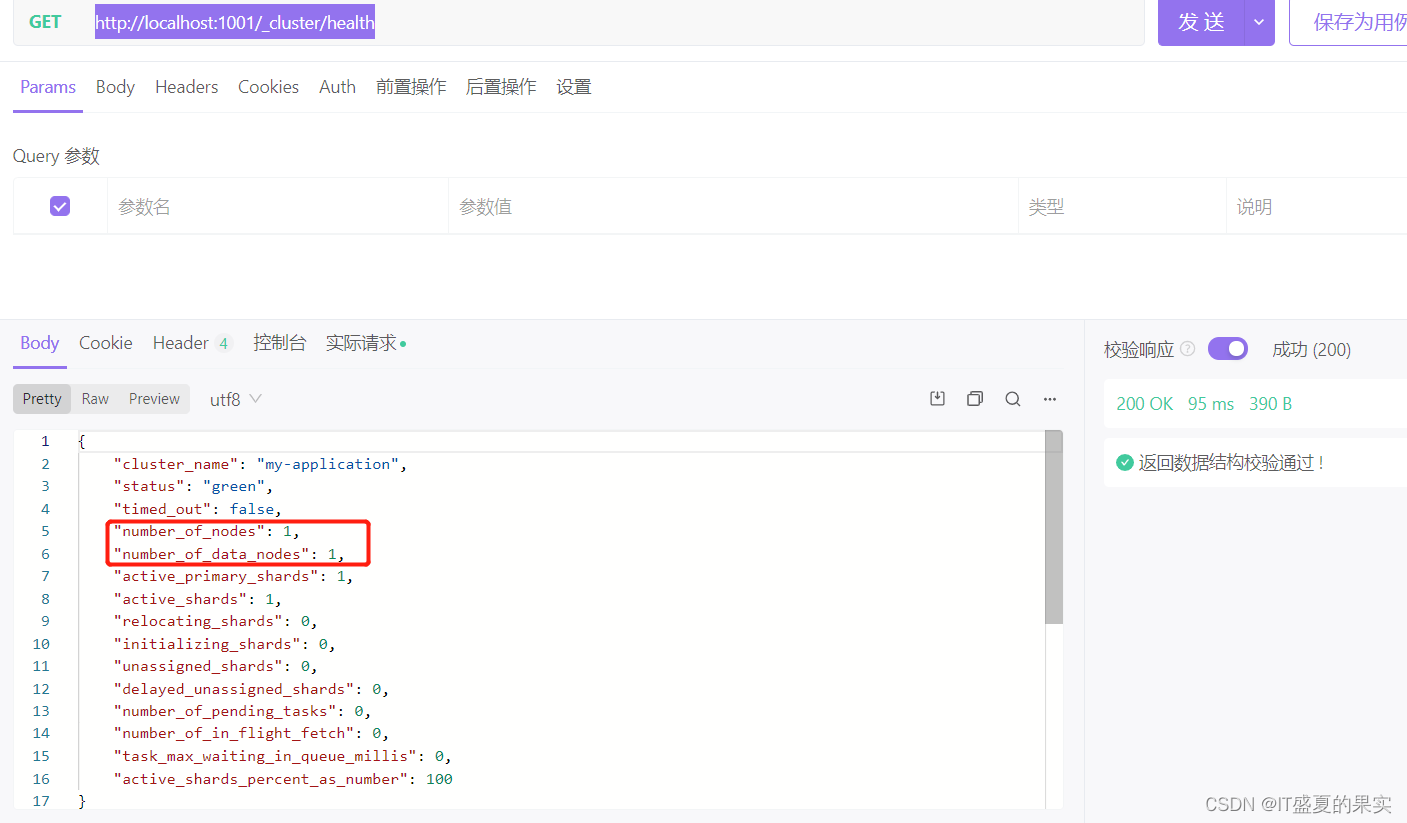The image size is (1407, 823).
Task: Open the GET method dropdown
Action: [46, 21]
